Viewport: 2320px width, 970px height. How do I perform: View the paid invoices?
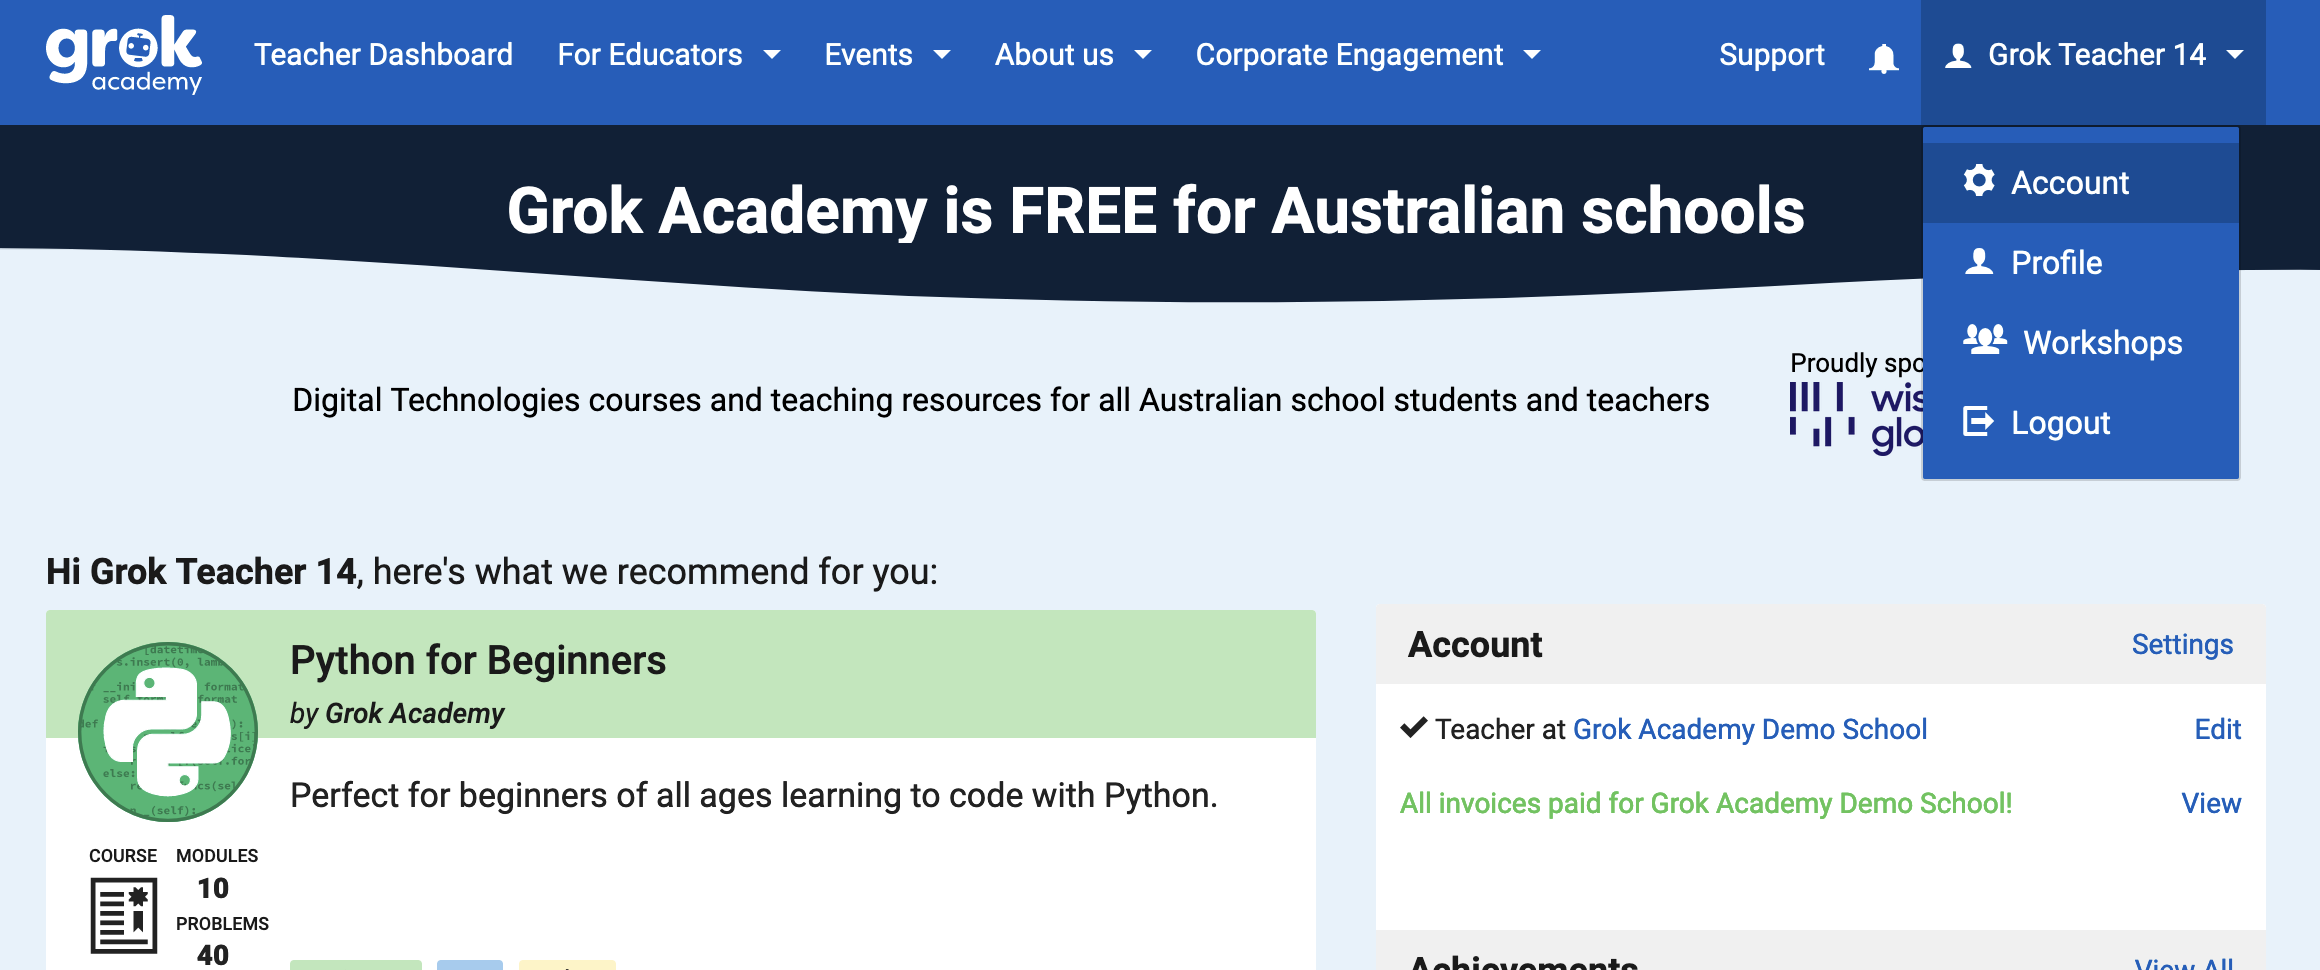point(2210,803)
